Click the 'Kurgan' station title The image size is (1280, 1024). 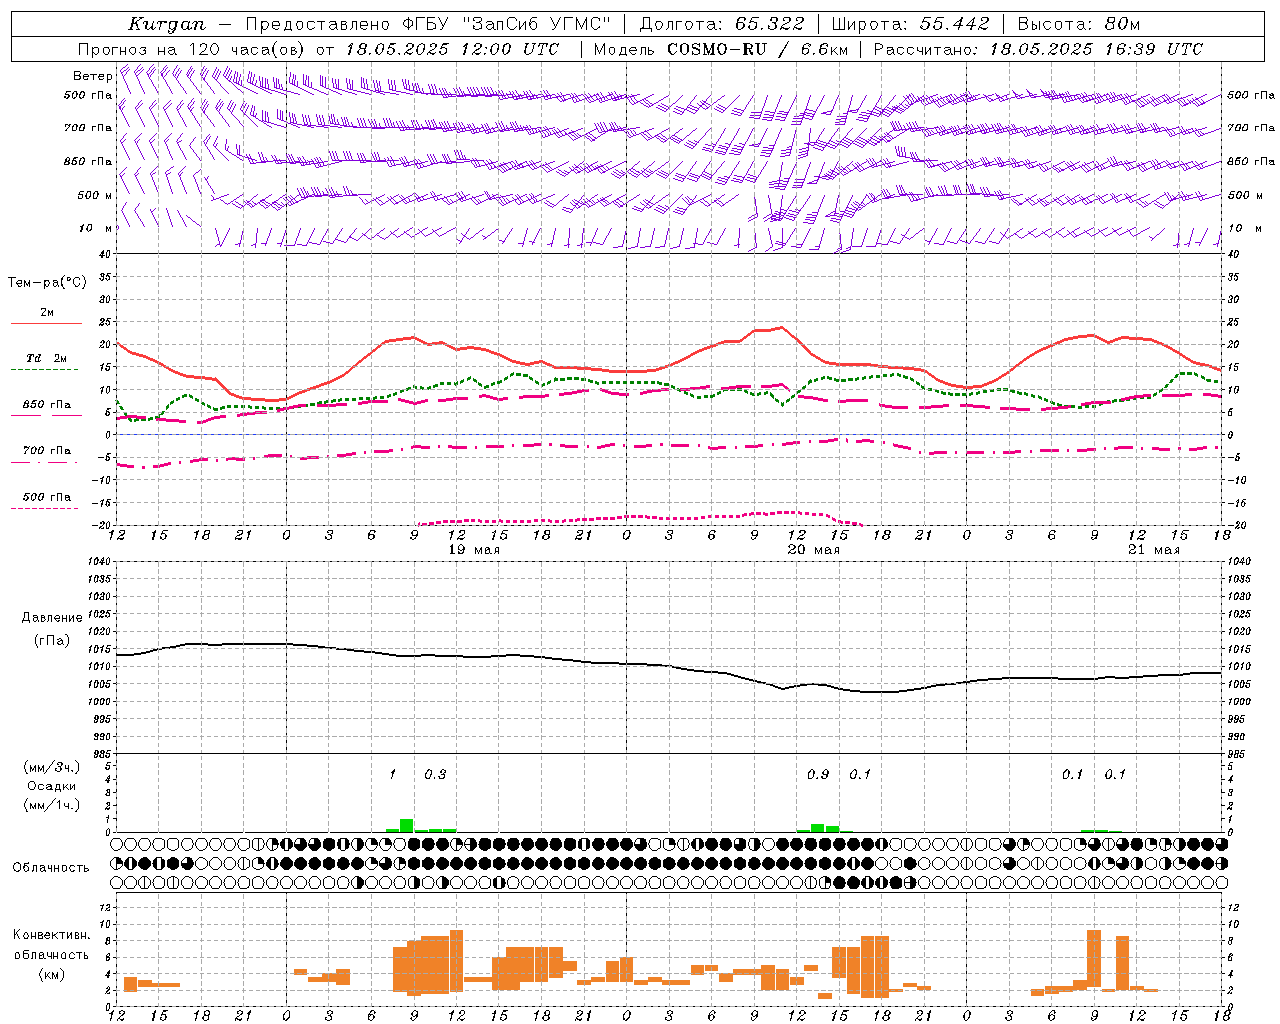167,24
